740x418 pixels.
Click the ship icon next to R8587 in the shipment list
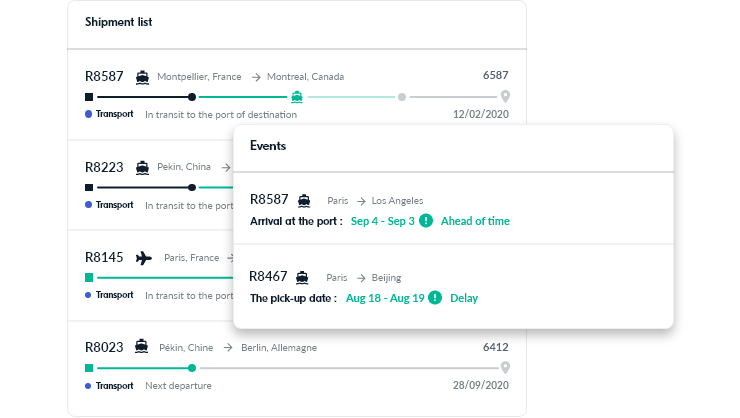[x=142, y=77]
